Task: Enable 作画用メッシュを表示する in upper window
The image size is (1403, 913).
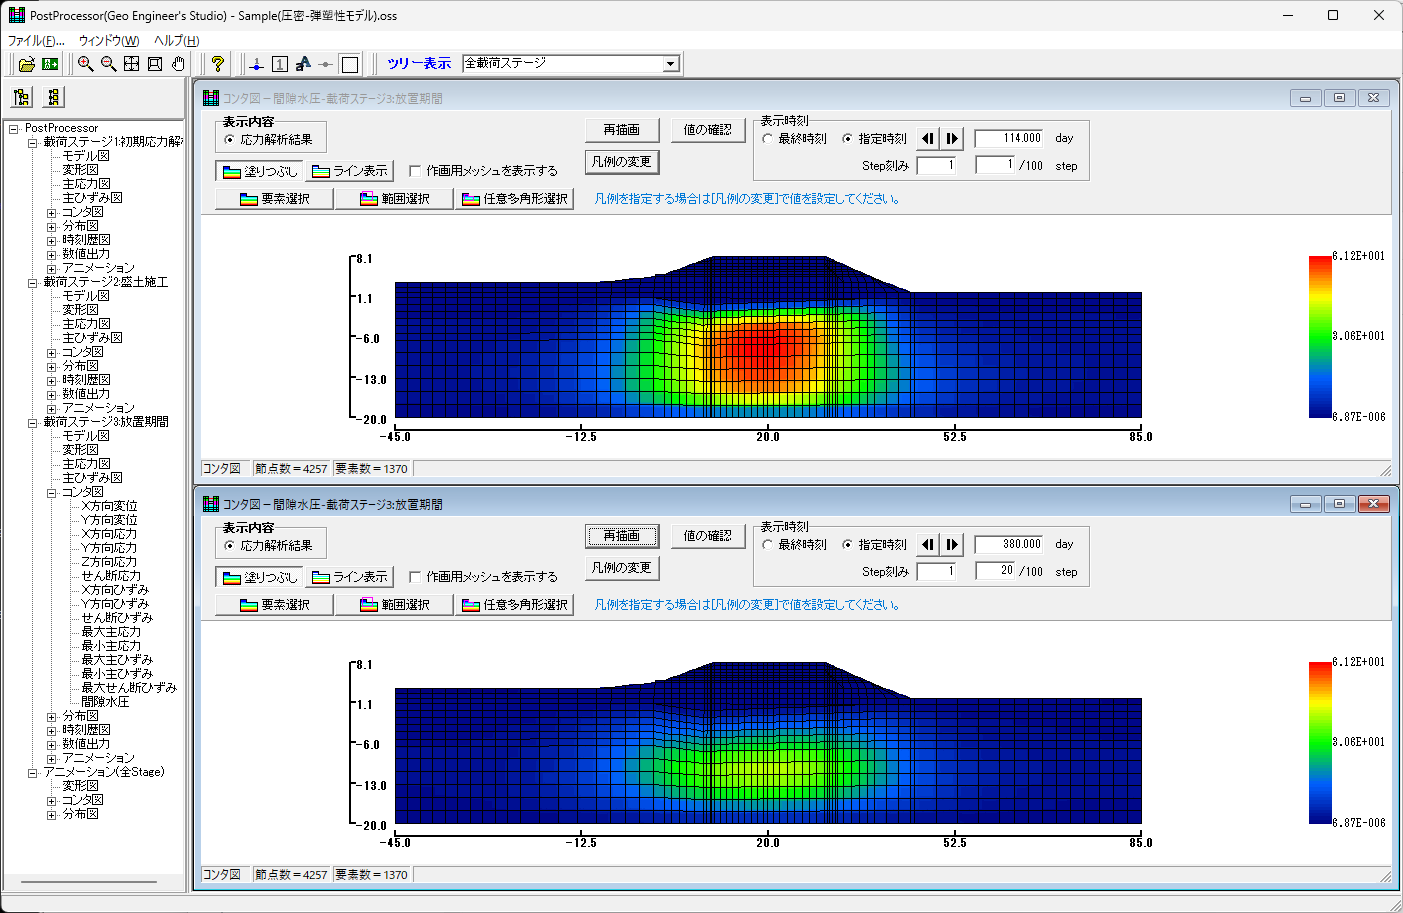Action: (x=484, y=171)
